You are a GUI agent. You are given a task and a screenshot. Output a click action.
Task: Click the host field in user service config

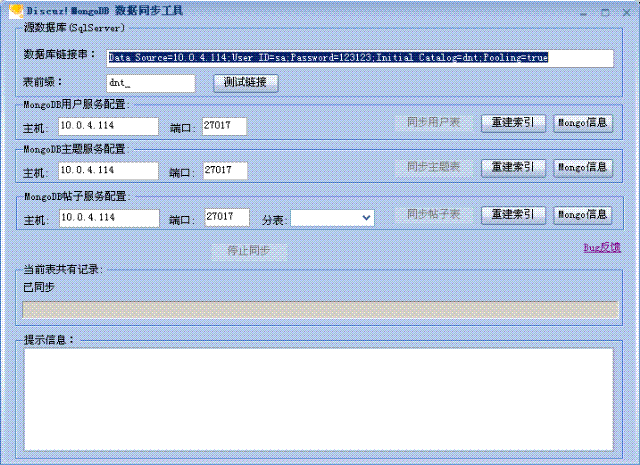point(108,126)
